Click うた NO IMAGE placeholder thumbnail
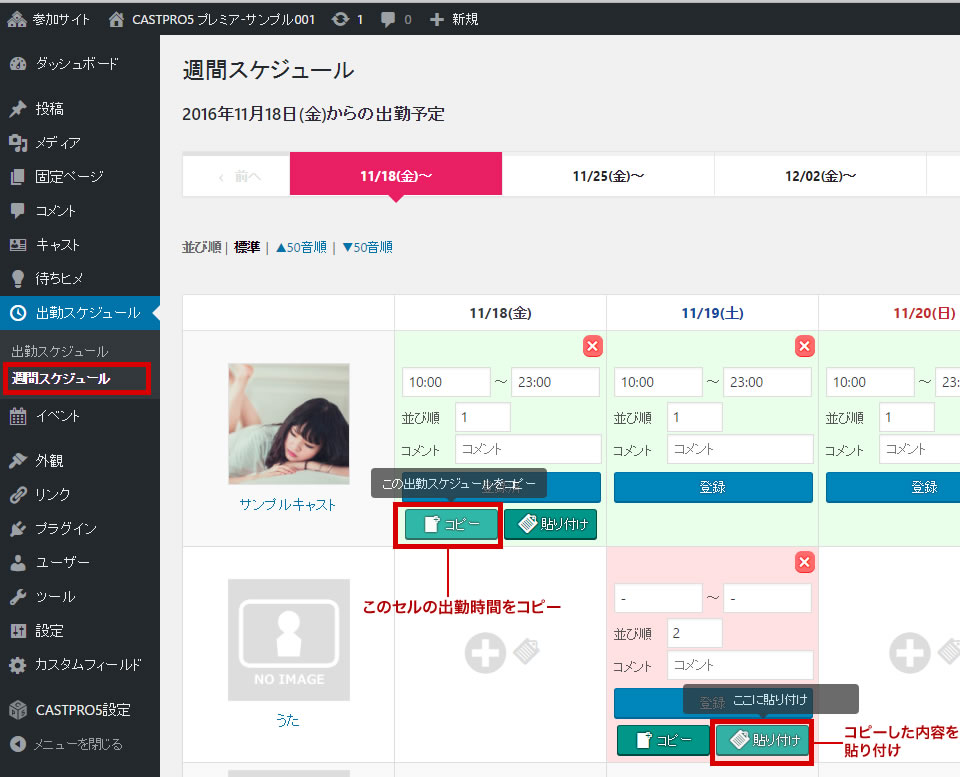This screenshot has height=777, width=960. [289, 640]
